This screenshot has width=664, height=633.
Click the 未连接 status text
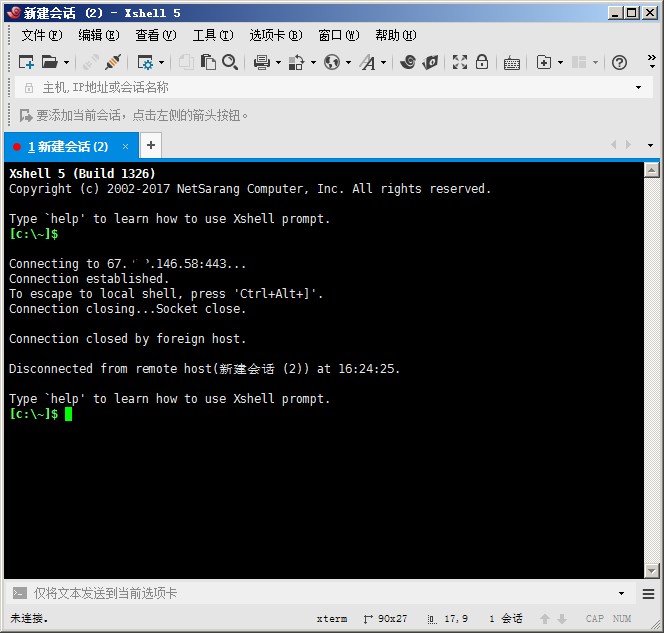coord(29,618)
